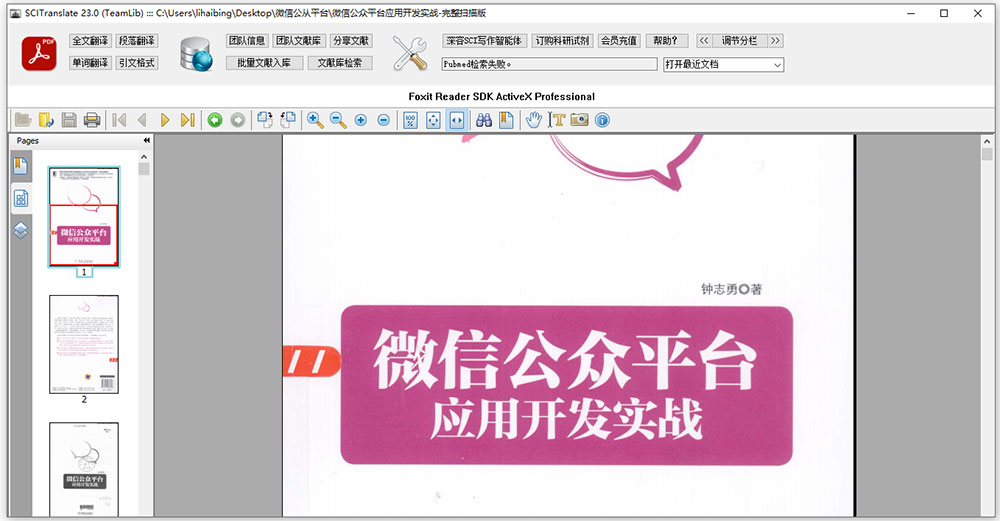Click the open folder toolbar icon

pyautogui.click(x=23, y=120)
